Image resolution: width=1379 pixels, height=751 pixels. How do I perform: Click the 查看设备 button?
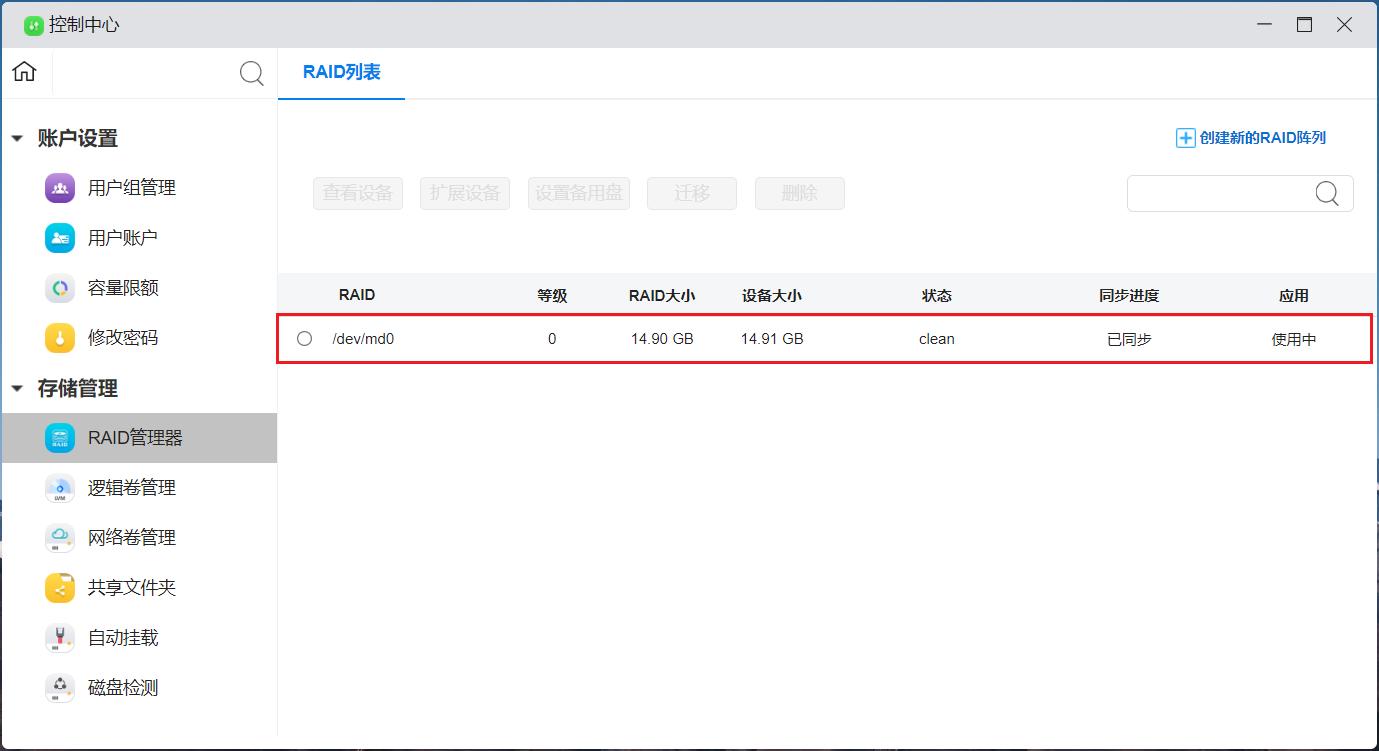tap(357, 194)
